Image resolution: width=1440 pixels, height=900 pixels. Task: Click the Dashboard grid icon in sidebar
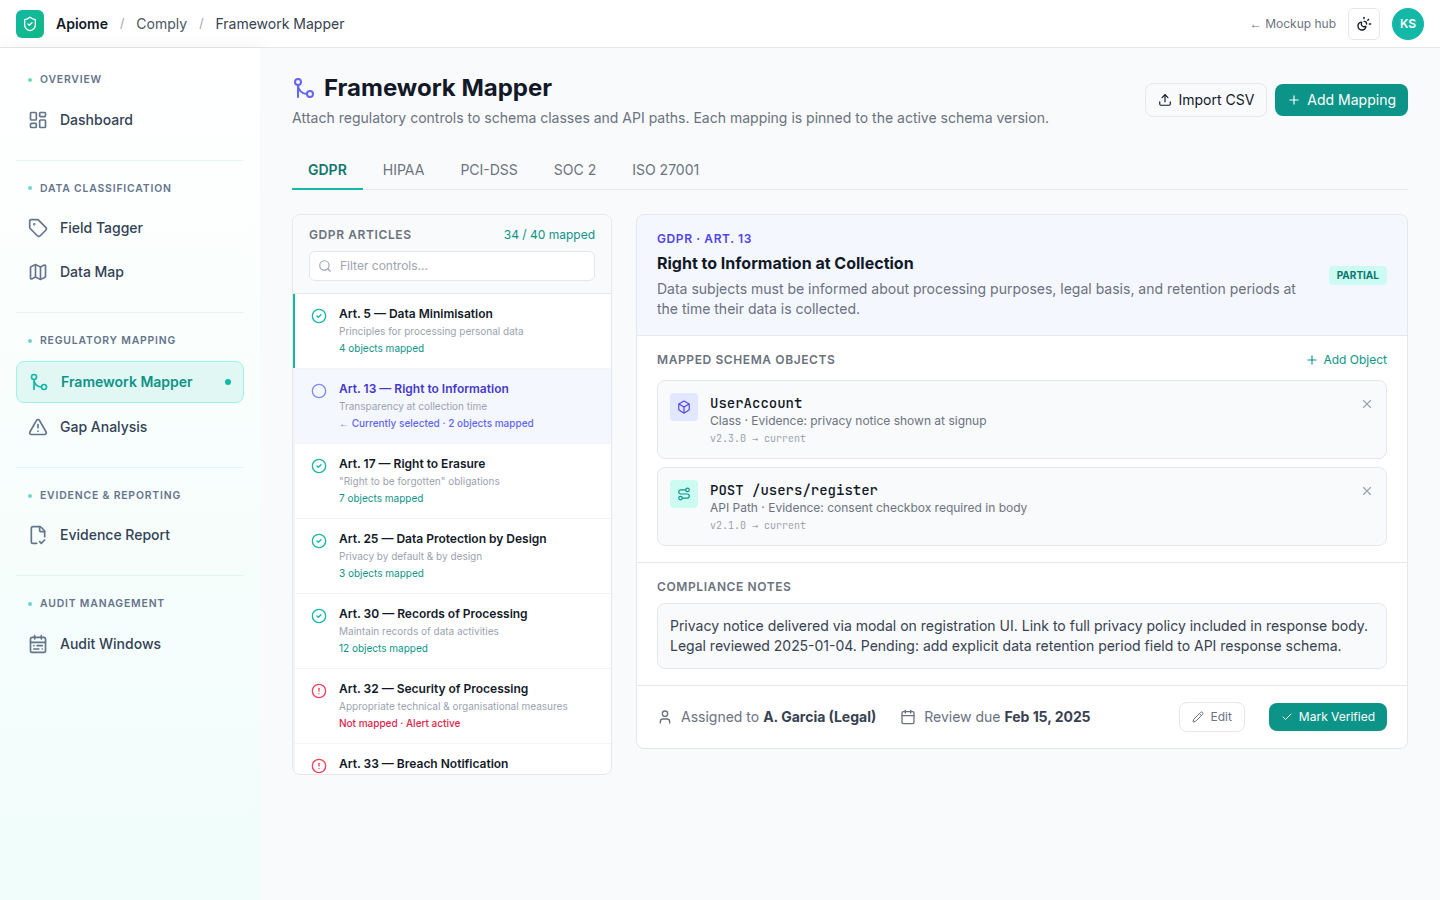38,120
